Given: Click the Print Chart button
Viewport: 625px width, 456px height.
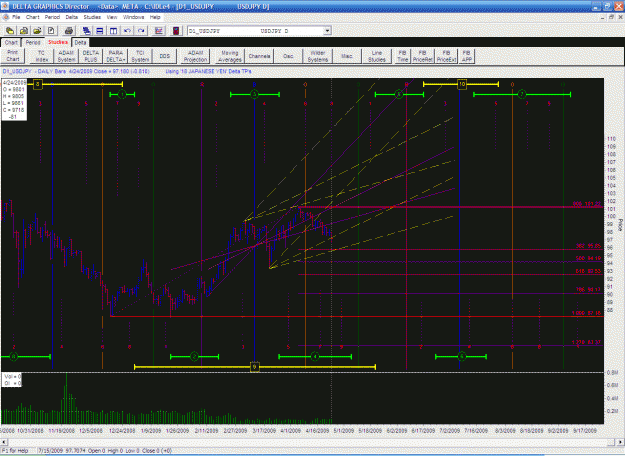Looking at the screenshot, I should (13, 56).
